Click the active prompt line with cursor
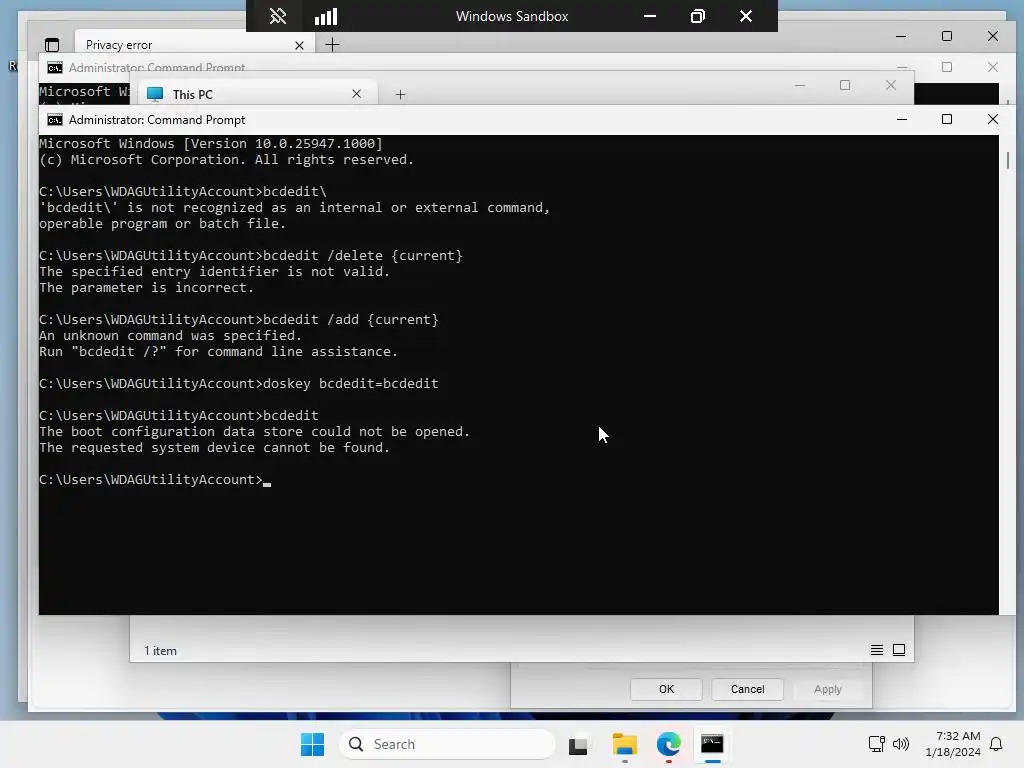1024x768 pixels. (x=155, y=479)
